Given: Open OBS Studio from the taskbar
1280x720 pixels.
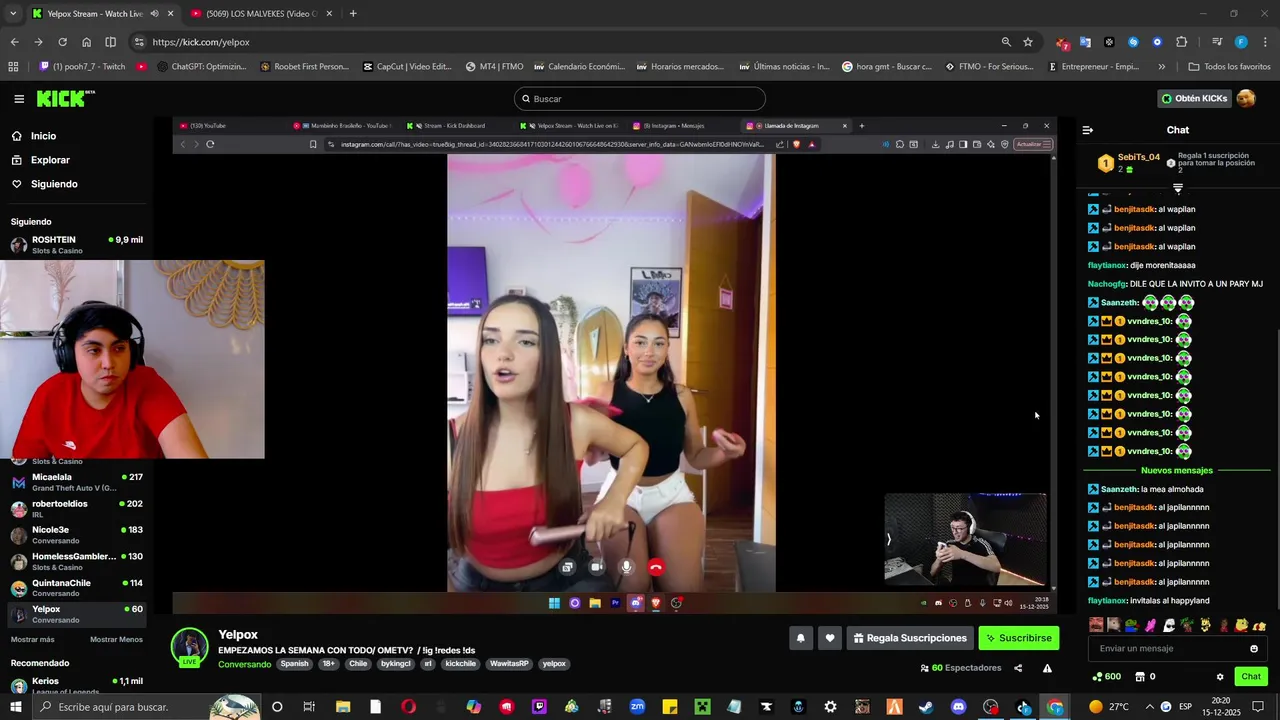Looking at the screenshot, I should (990, 707).
